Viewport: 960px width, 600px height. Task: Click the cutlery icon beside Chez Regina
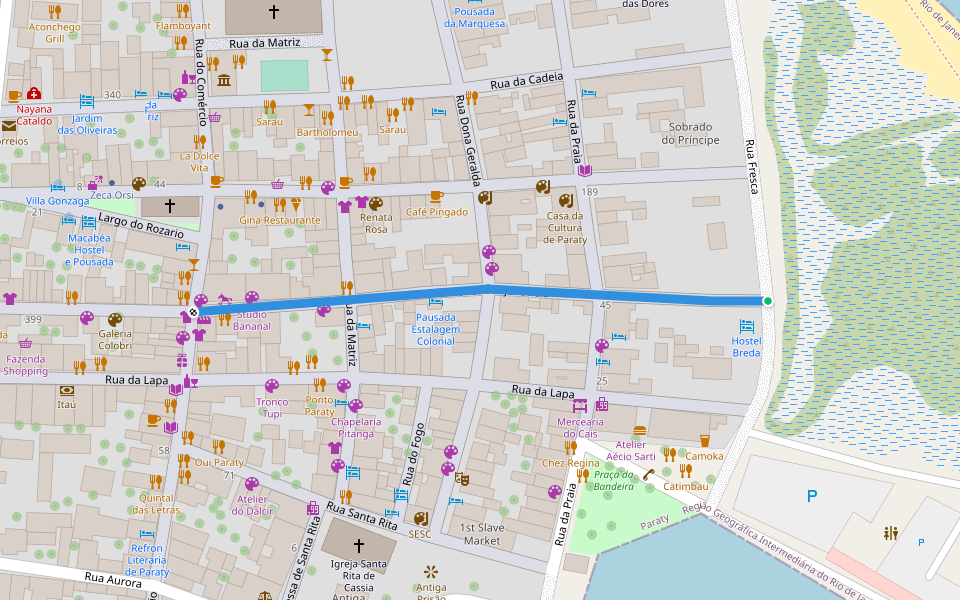[x=571, y=449]
